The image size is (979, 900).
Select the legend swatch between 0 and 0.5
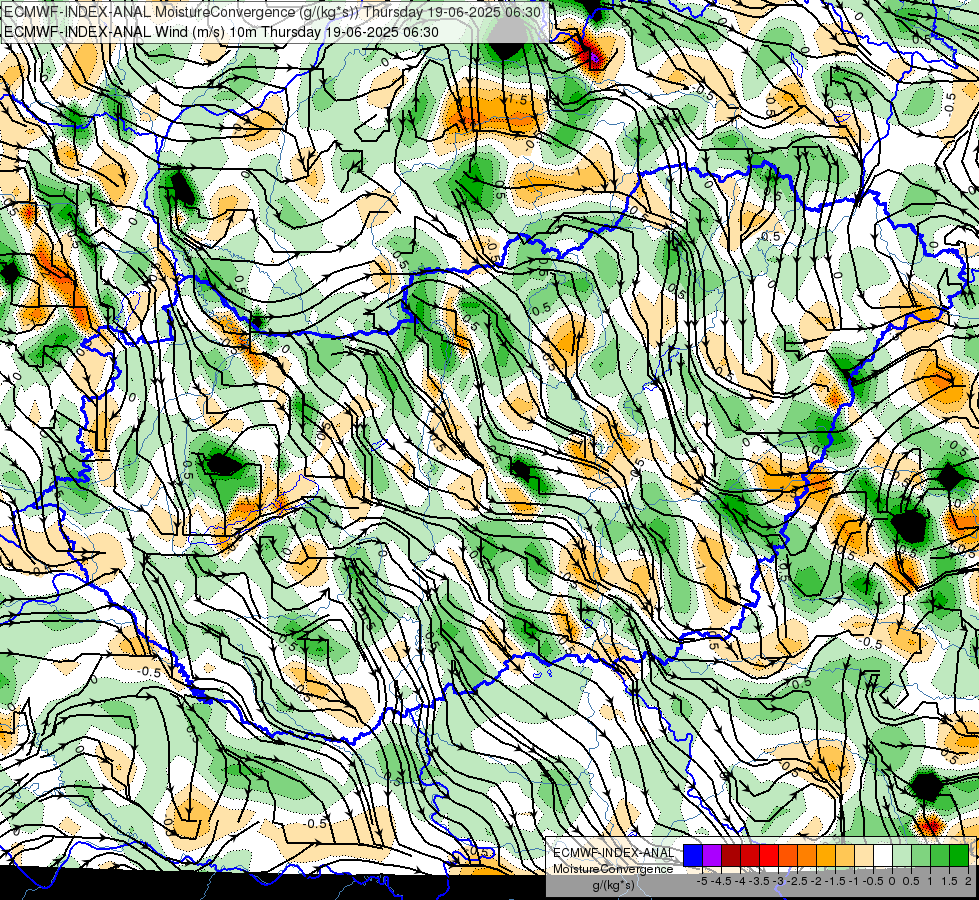pos(902,856)
